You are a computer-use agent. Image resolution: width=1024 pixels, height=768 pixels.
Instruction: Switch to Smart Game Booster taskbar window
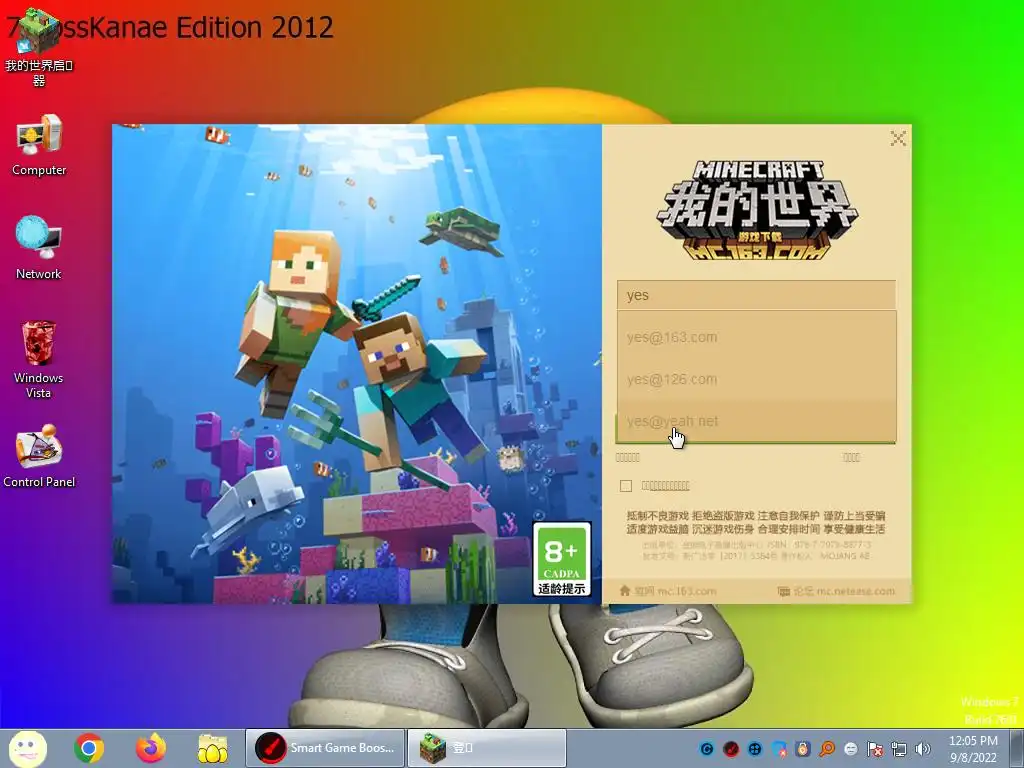(x=325, y=748)
